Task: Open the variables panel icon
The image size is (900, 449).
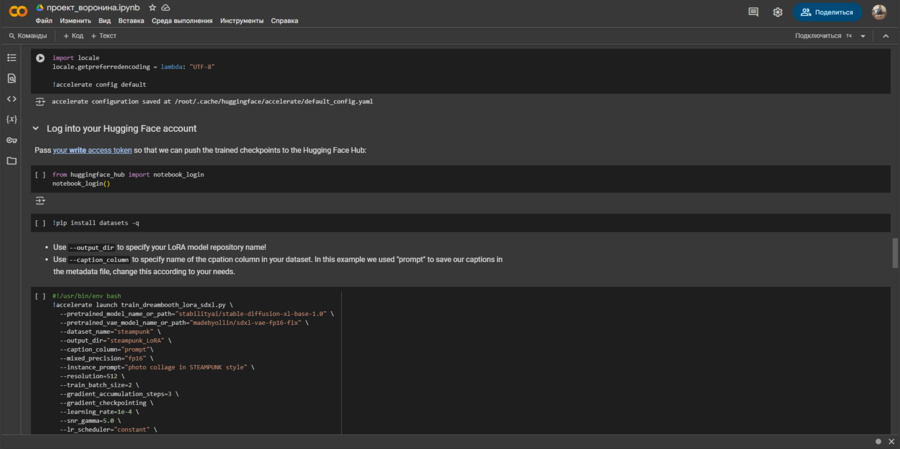Action: click(11, 119)
